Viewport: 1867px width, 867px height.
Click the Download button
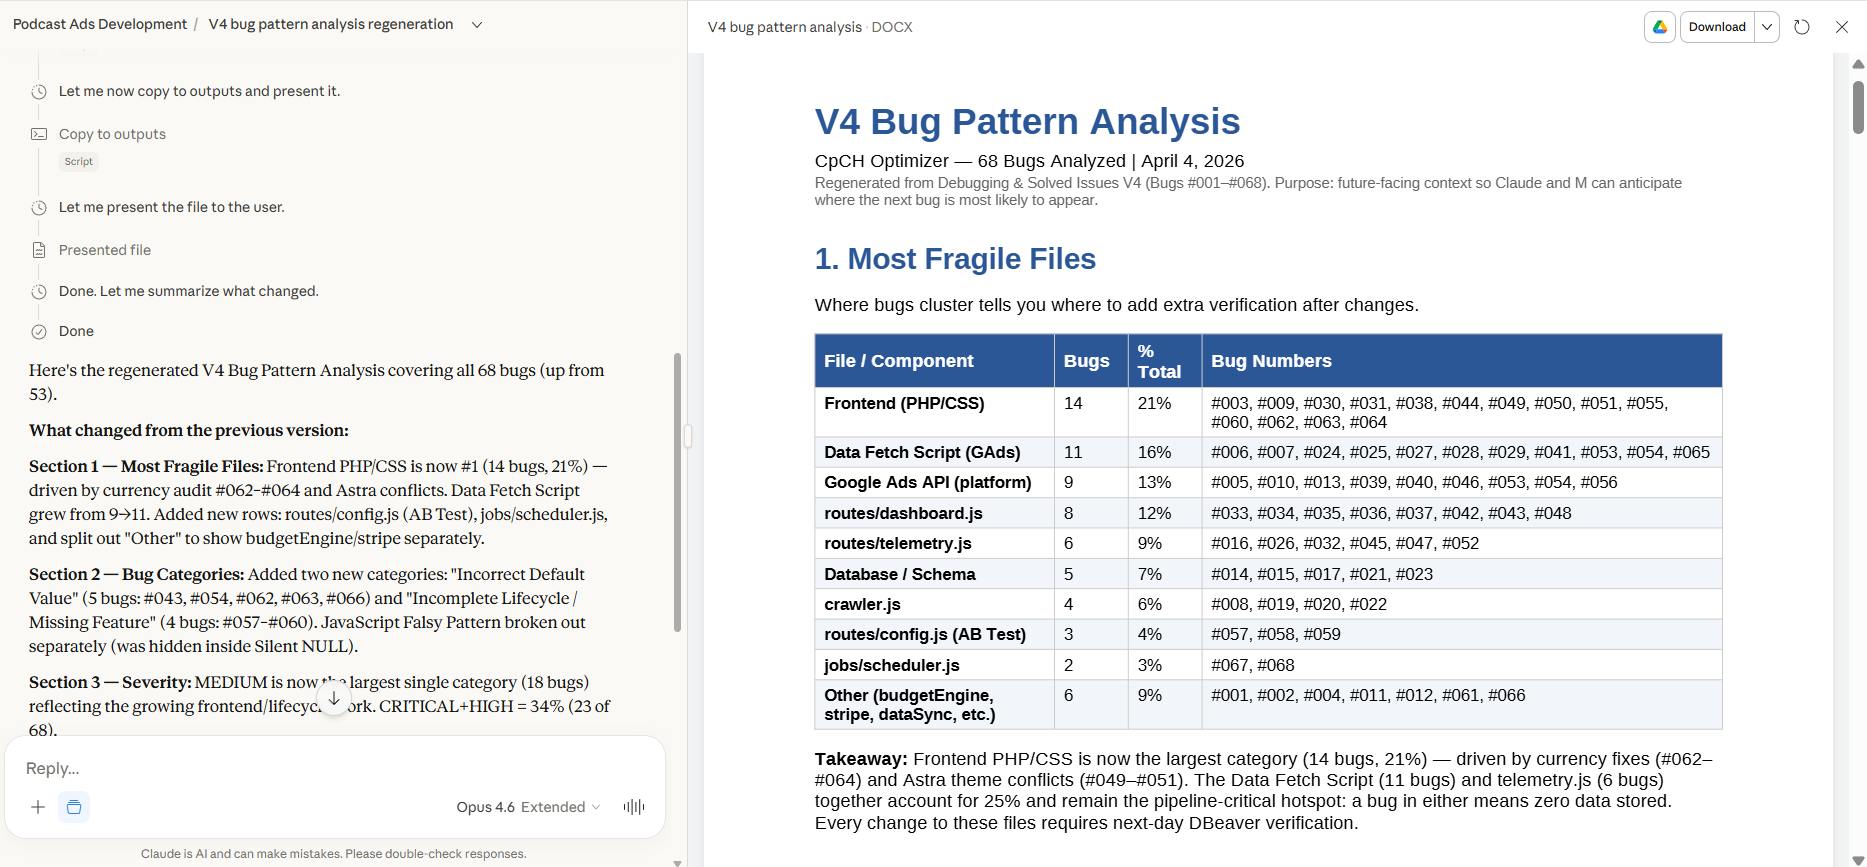pyautogui.click(x=1717, y=27)
